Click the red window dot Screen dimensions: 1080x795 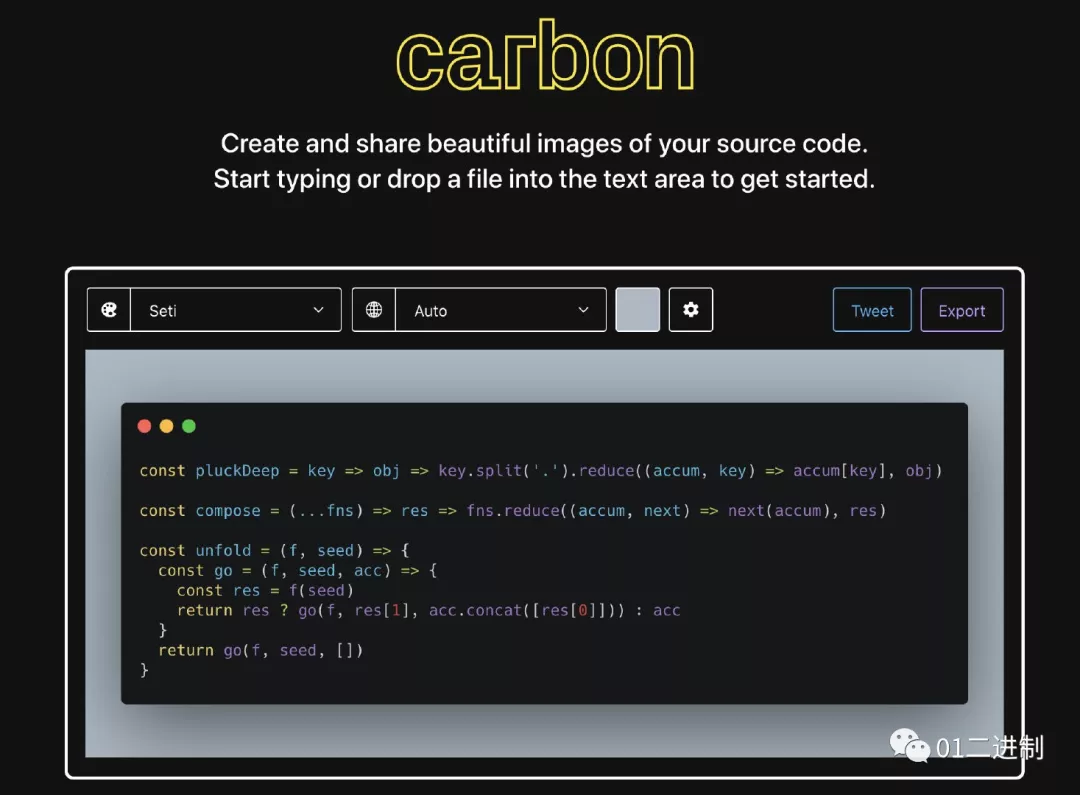pyautogui.click(x=144, y=426)
